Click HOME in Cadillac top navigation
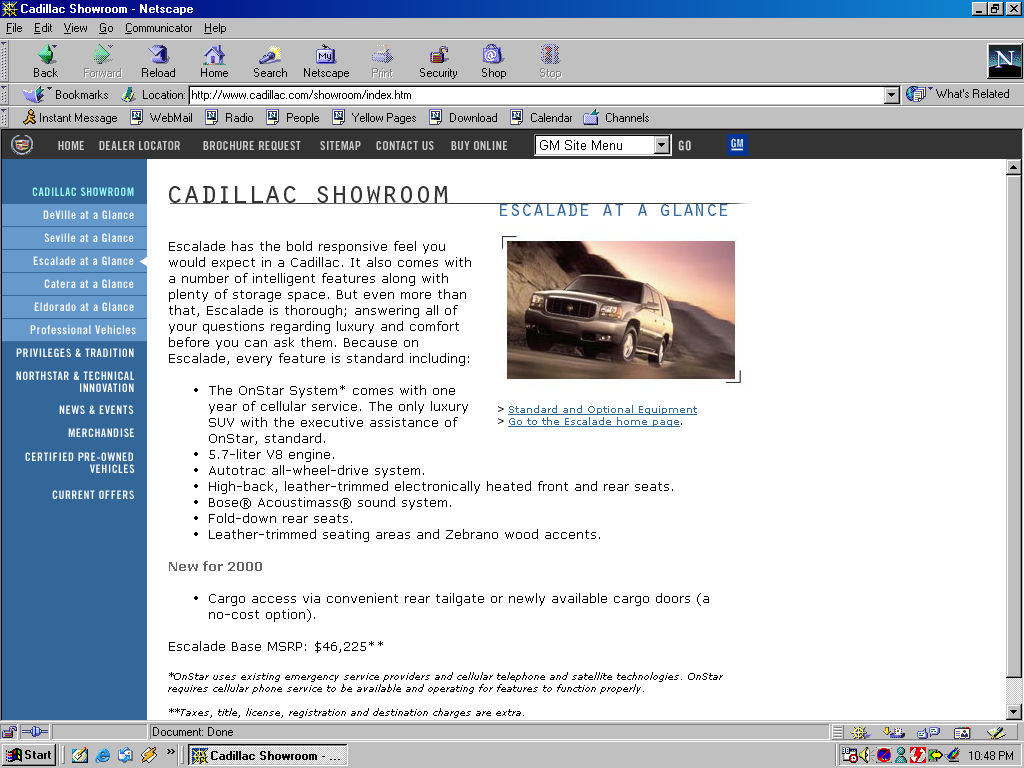 coord(71,146)
